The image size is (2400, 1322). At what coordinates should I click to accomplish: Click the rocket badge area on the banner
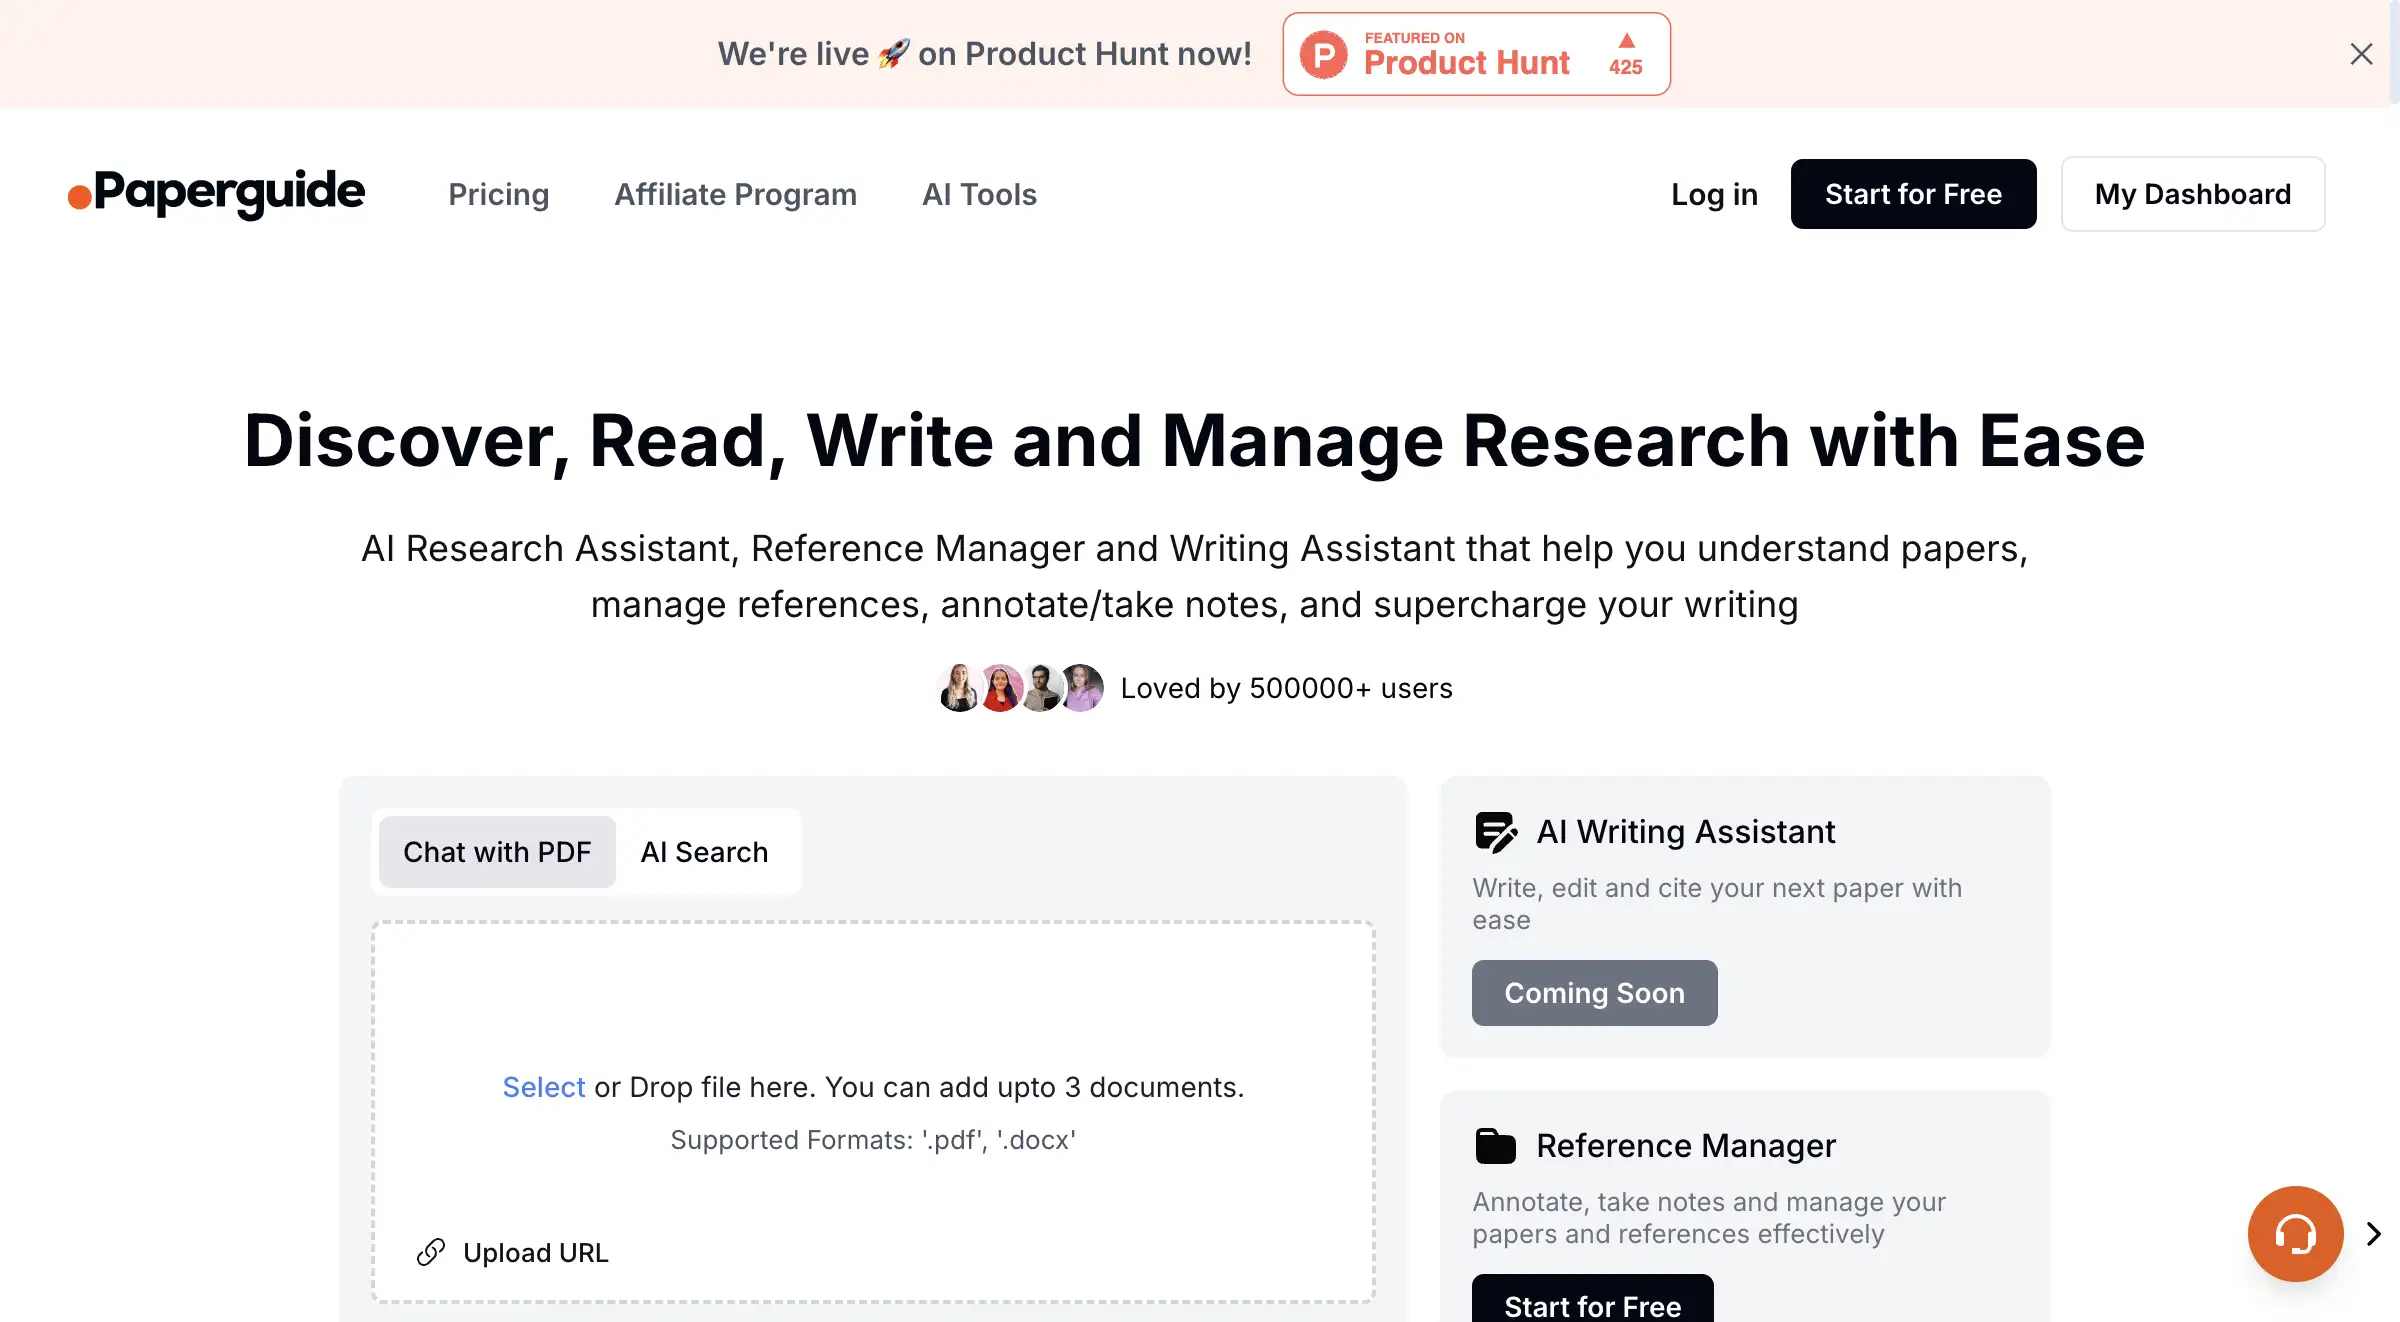[891, 53]
